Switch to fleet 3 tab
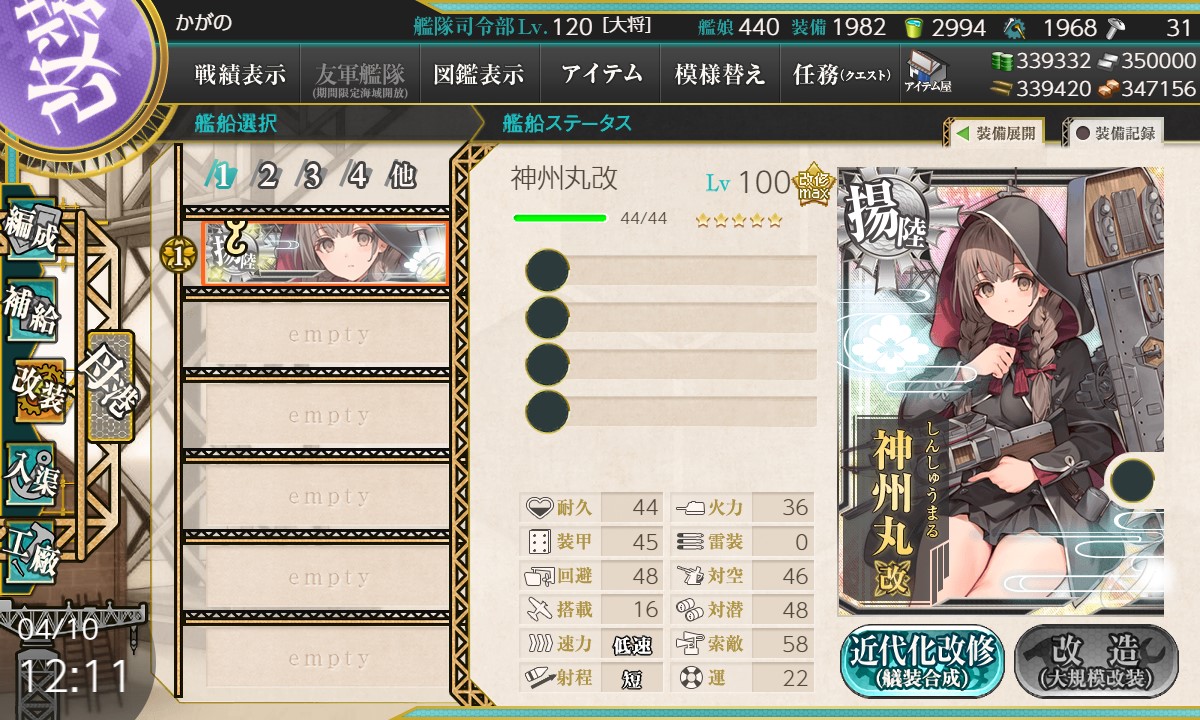This screenshot has width=1200, height=720. pyautogui.click(x=313, y=177)
